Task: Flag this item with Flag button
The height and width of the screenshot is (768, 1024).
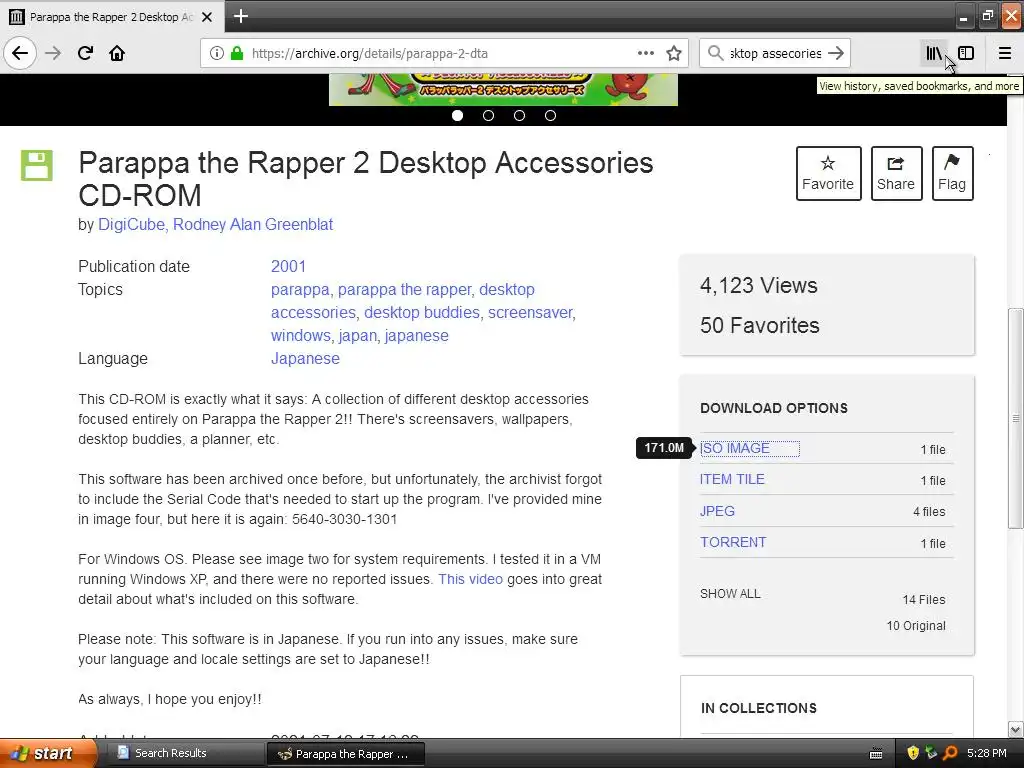Action: tap(952, 173)
